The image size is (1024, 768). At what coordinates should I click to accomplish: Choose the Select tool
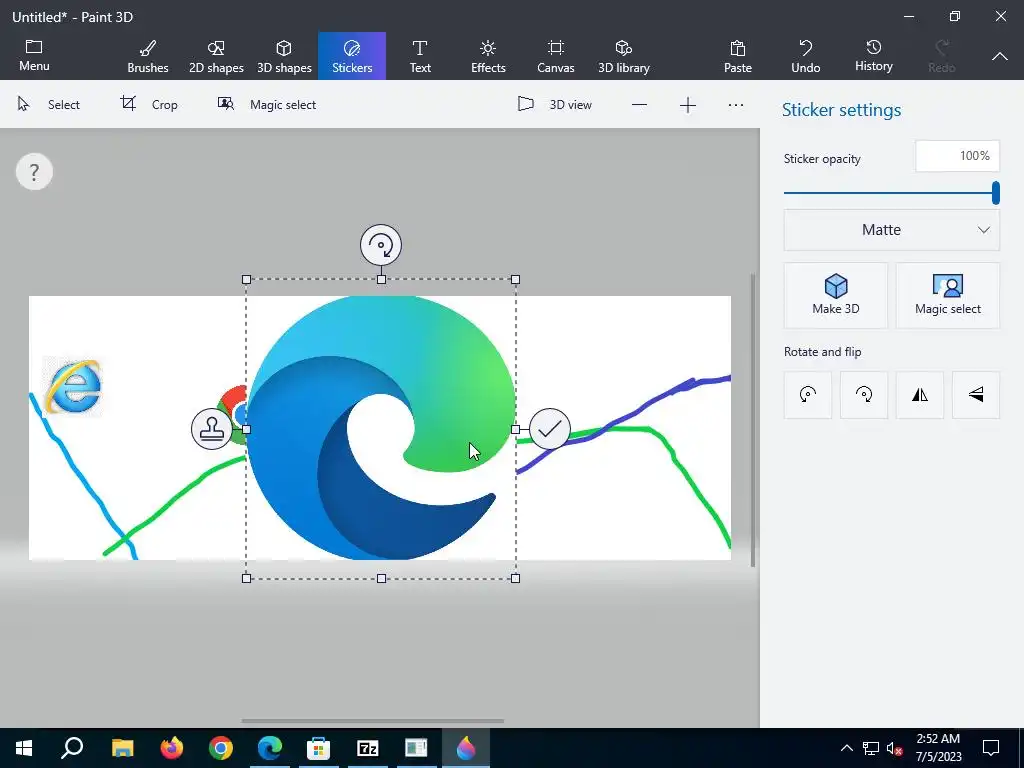point(48,104)
